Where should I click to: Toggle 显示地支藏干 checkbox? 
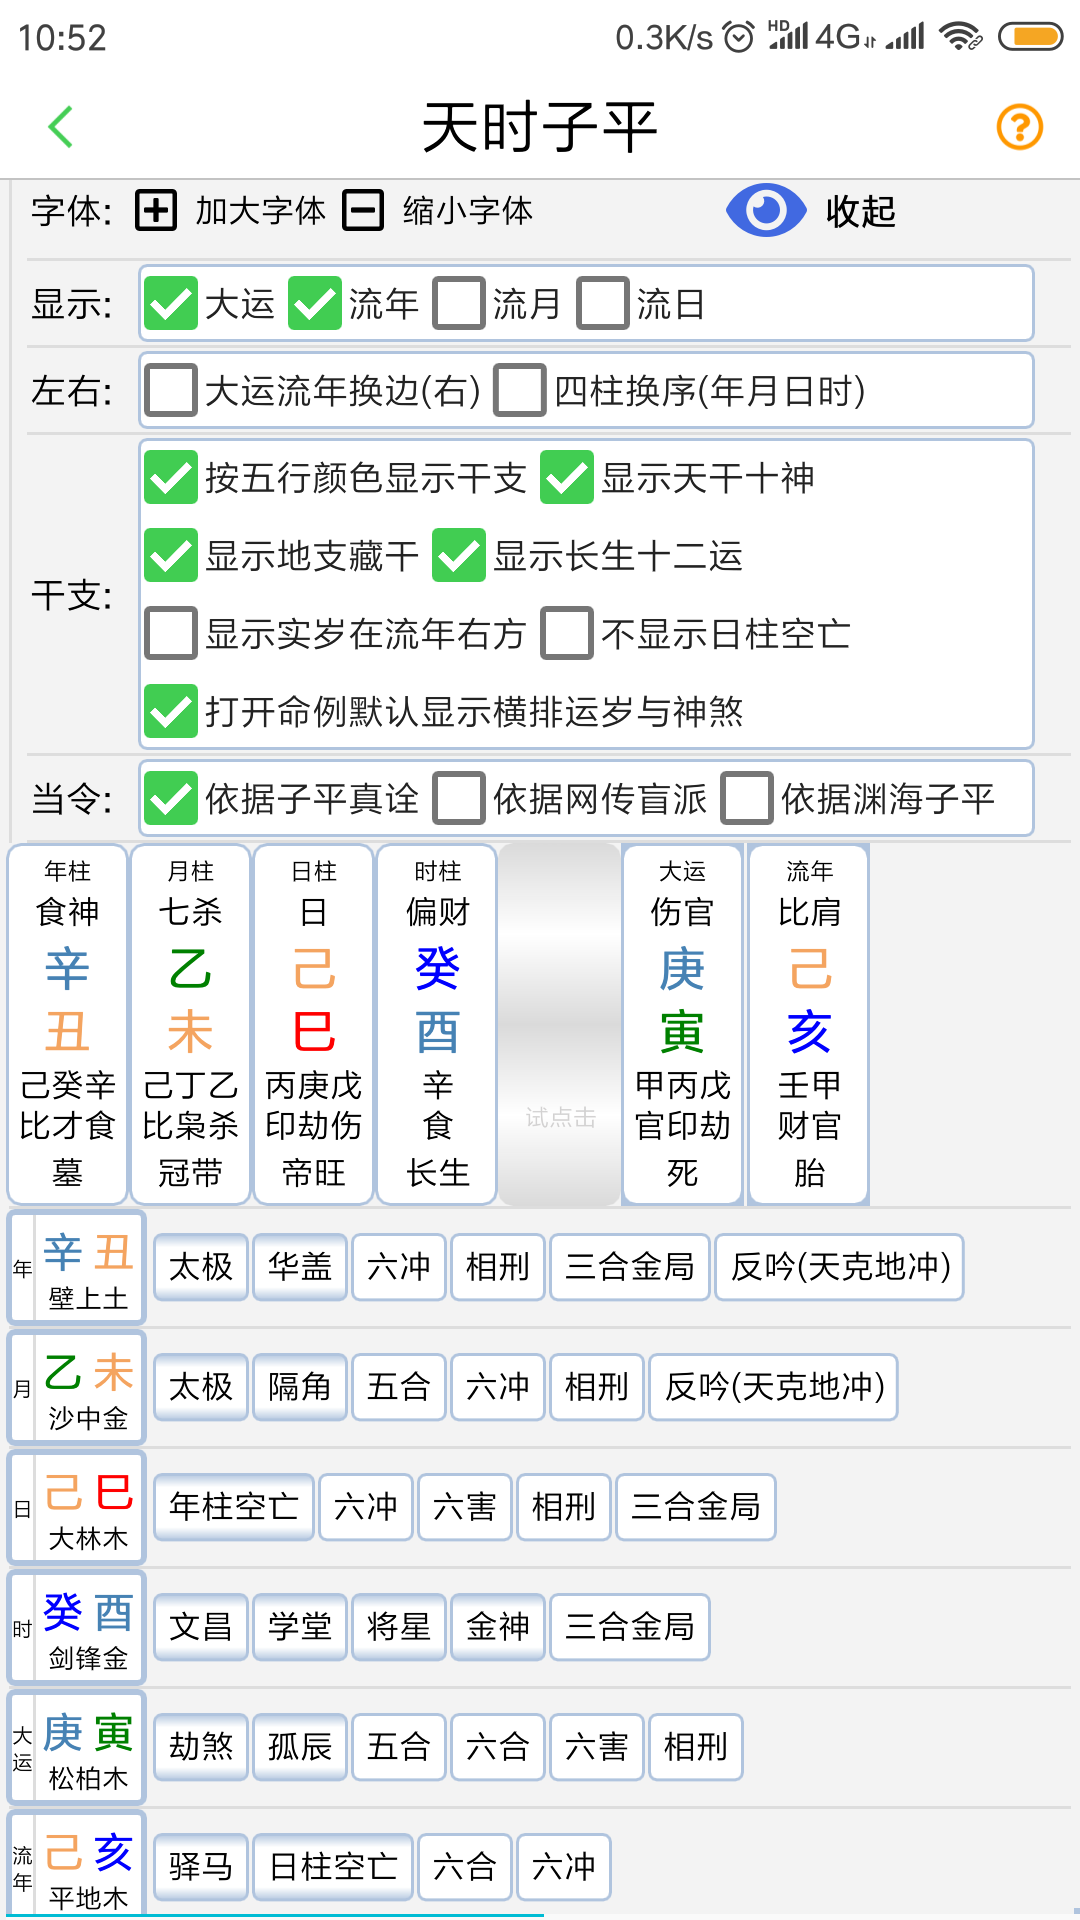[x=171, y=556]
